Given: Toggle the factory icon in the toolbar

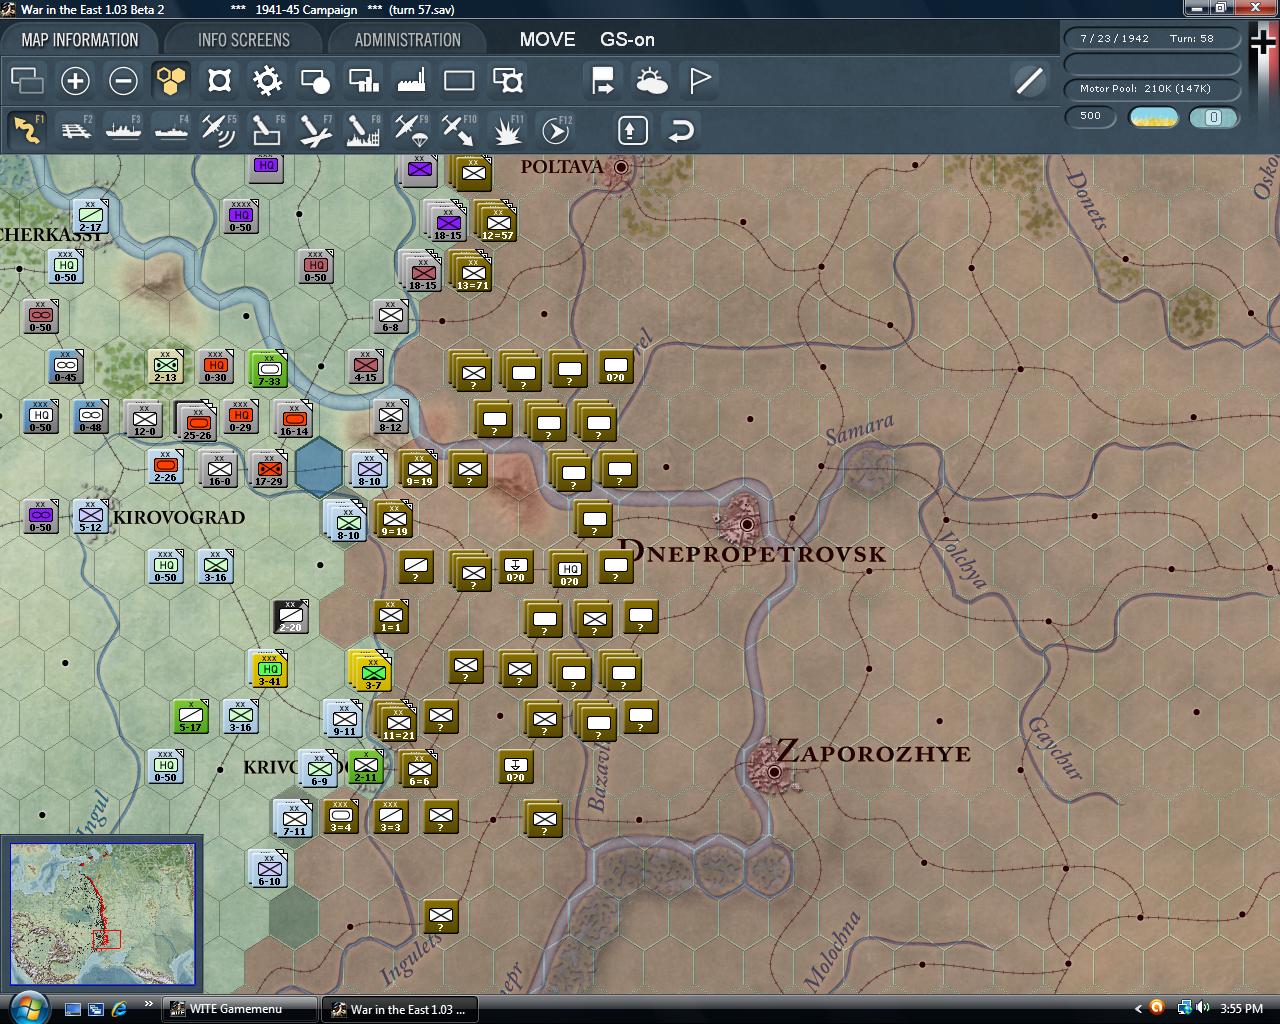Looking at the screenshot, I should (411, 80).
